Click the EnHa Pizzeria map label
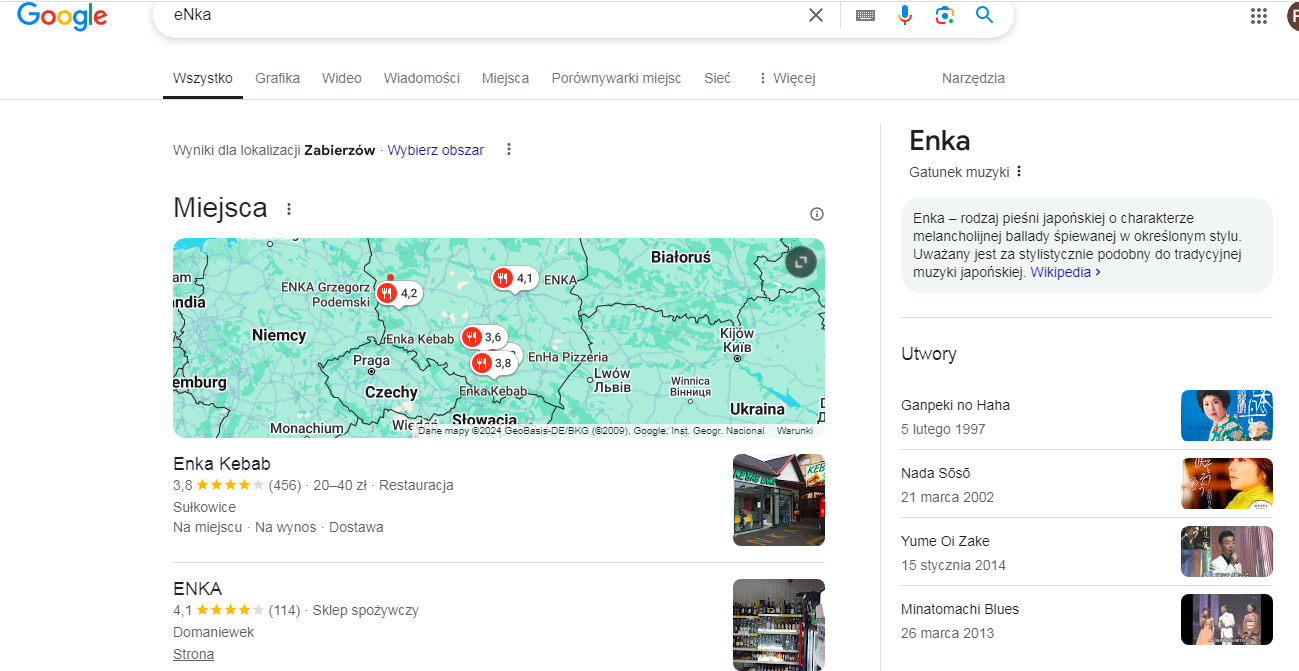The image size is (1299, 671). pos(567,357)
